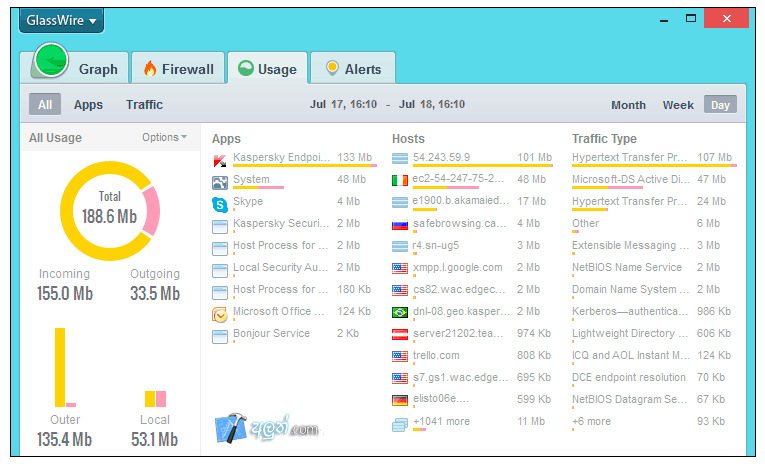Click the date range Jul 17 - Jul 18
This screenshot has height=464, width=765.
pos(387,104)
